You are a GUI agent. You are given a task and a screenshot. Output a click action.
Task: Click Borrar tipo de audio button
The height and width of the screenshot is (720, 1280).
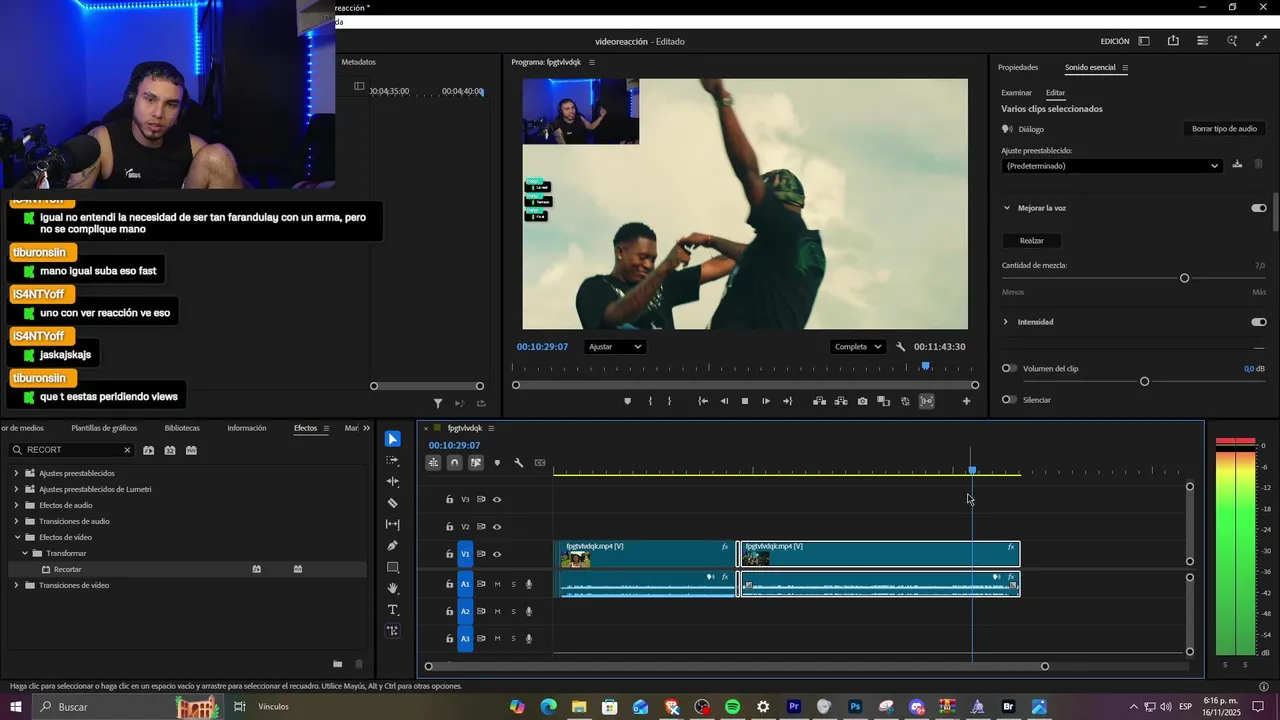[x=1224, y=129]
